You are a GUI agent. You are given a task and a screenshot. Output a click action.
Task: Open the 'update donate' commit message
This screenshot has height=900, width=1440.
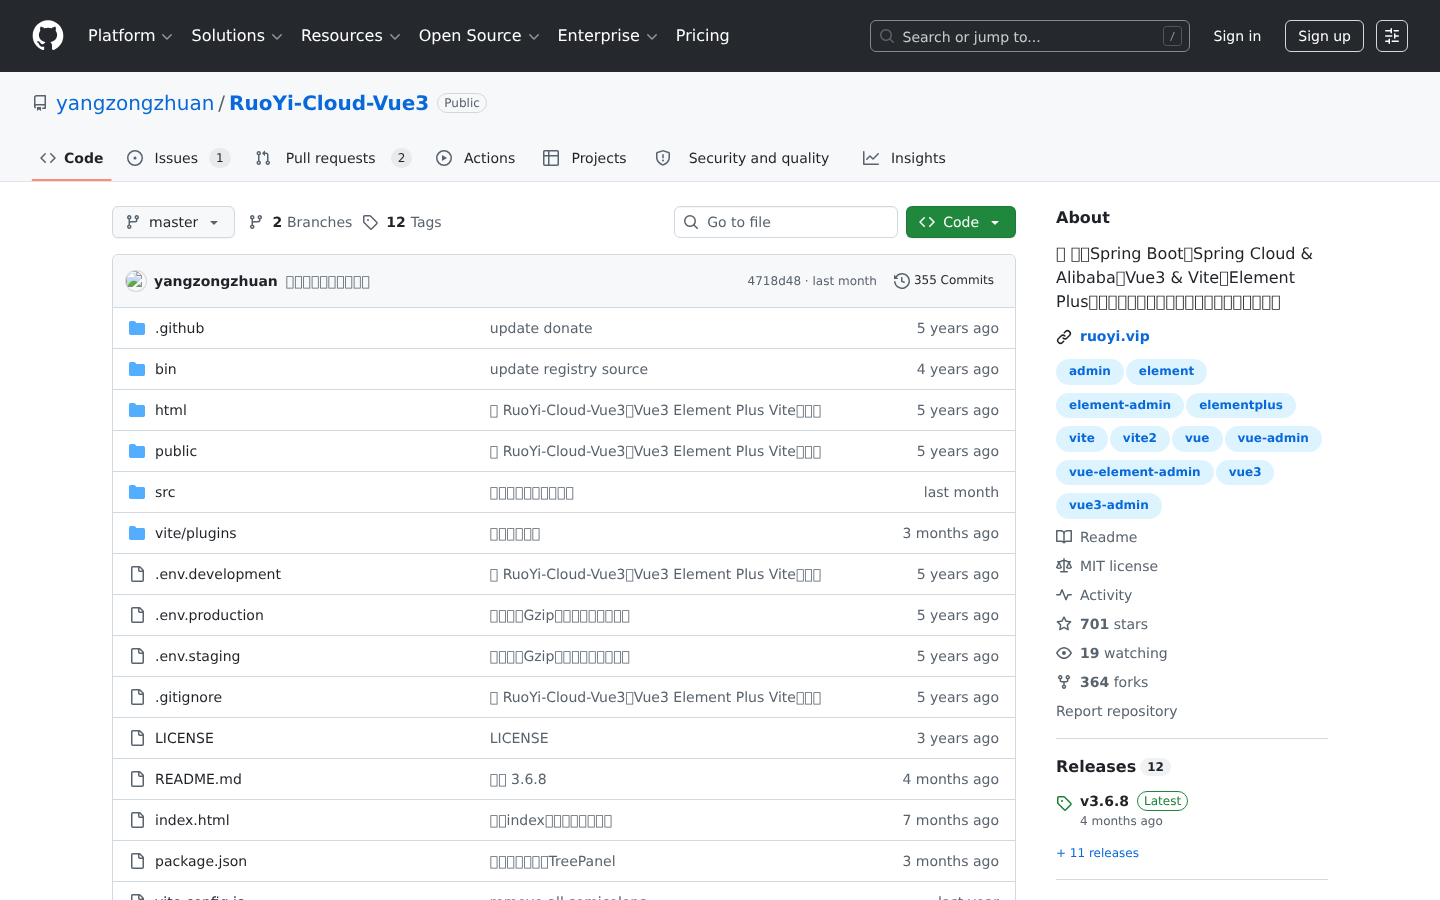(540, 328)
